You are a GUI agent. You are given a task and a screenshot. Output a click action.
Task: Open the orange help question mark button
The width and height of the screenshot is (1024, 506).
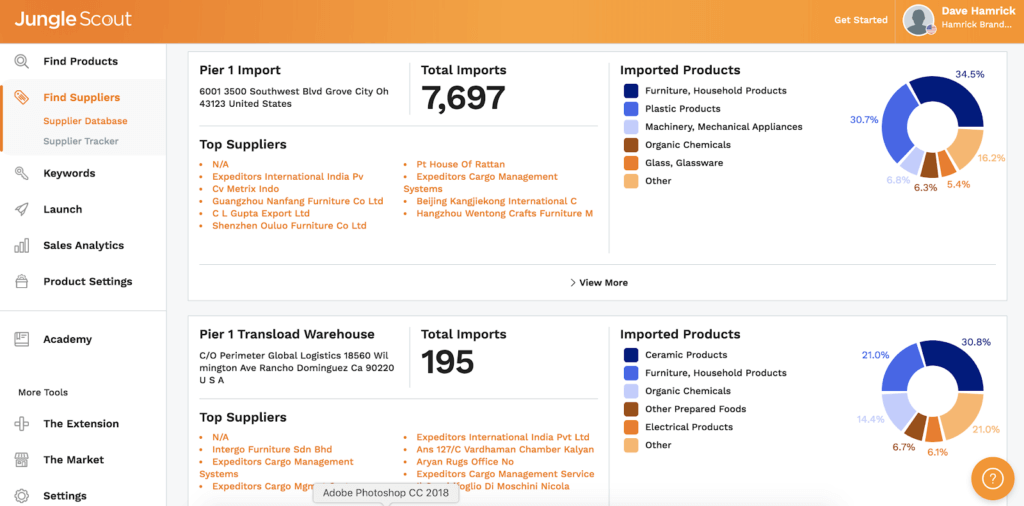(992, 479)
